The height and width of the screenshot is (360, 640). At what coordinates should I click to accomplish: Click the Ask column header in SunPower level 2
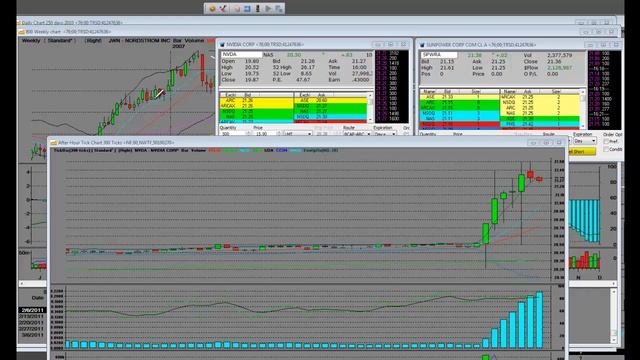pos(527,92)
